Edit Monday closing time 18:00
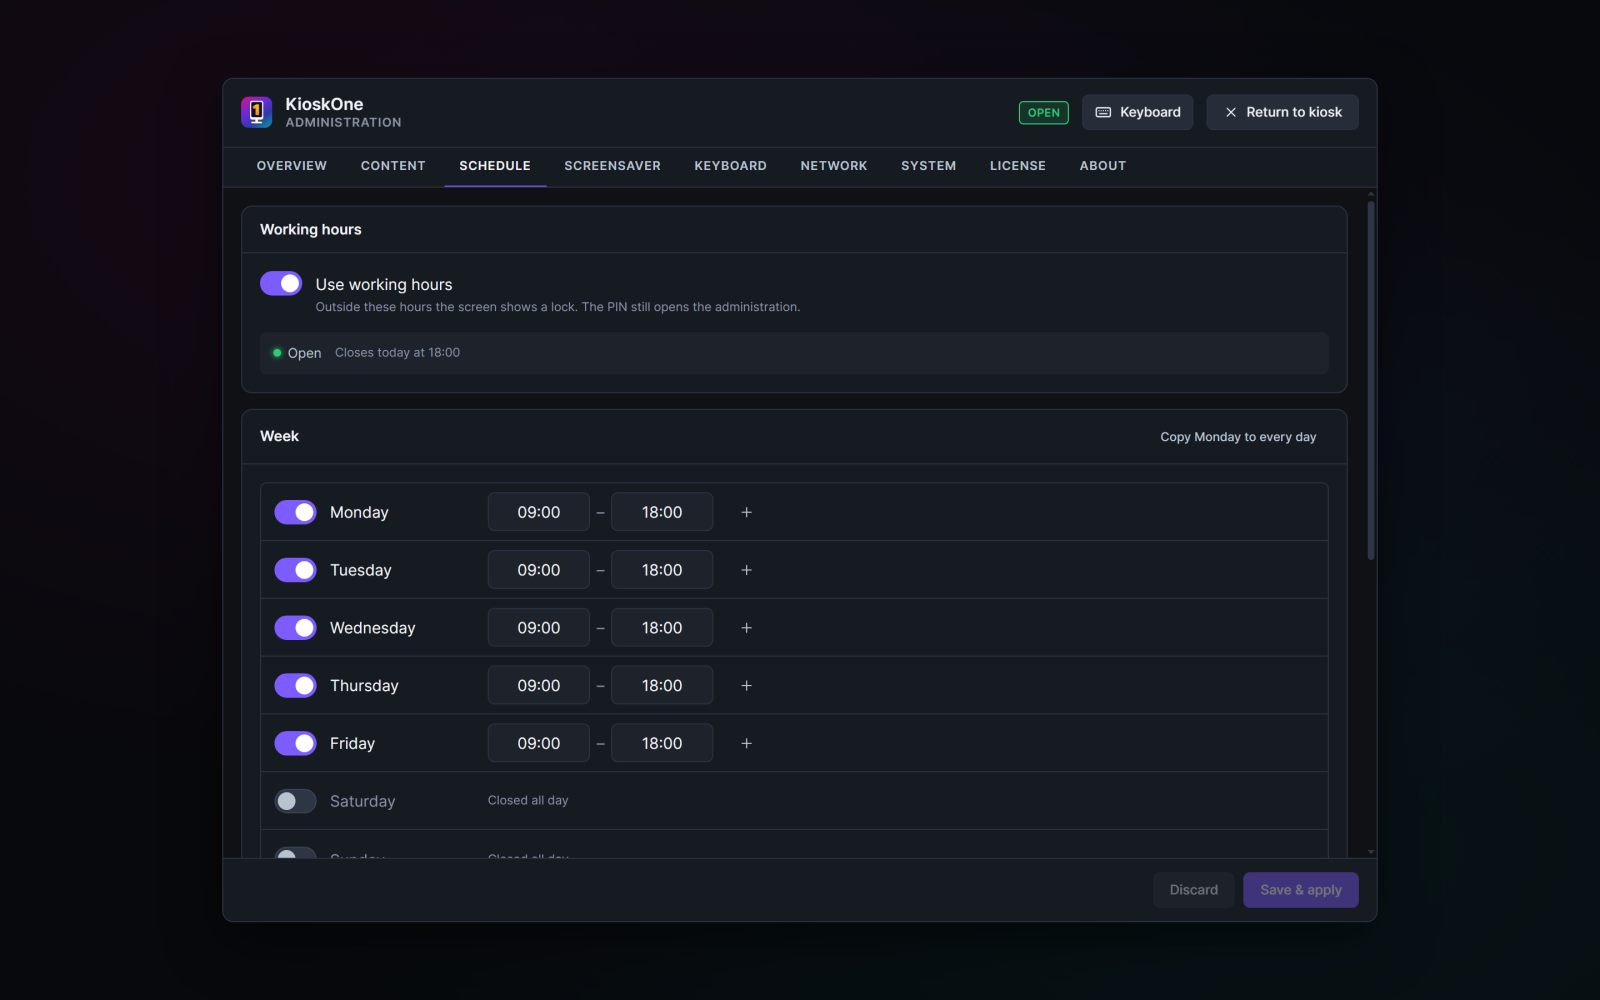Screen dimensions: 1600x1000 [x=662, y=512]
